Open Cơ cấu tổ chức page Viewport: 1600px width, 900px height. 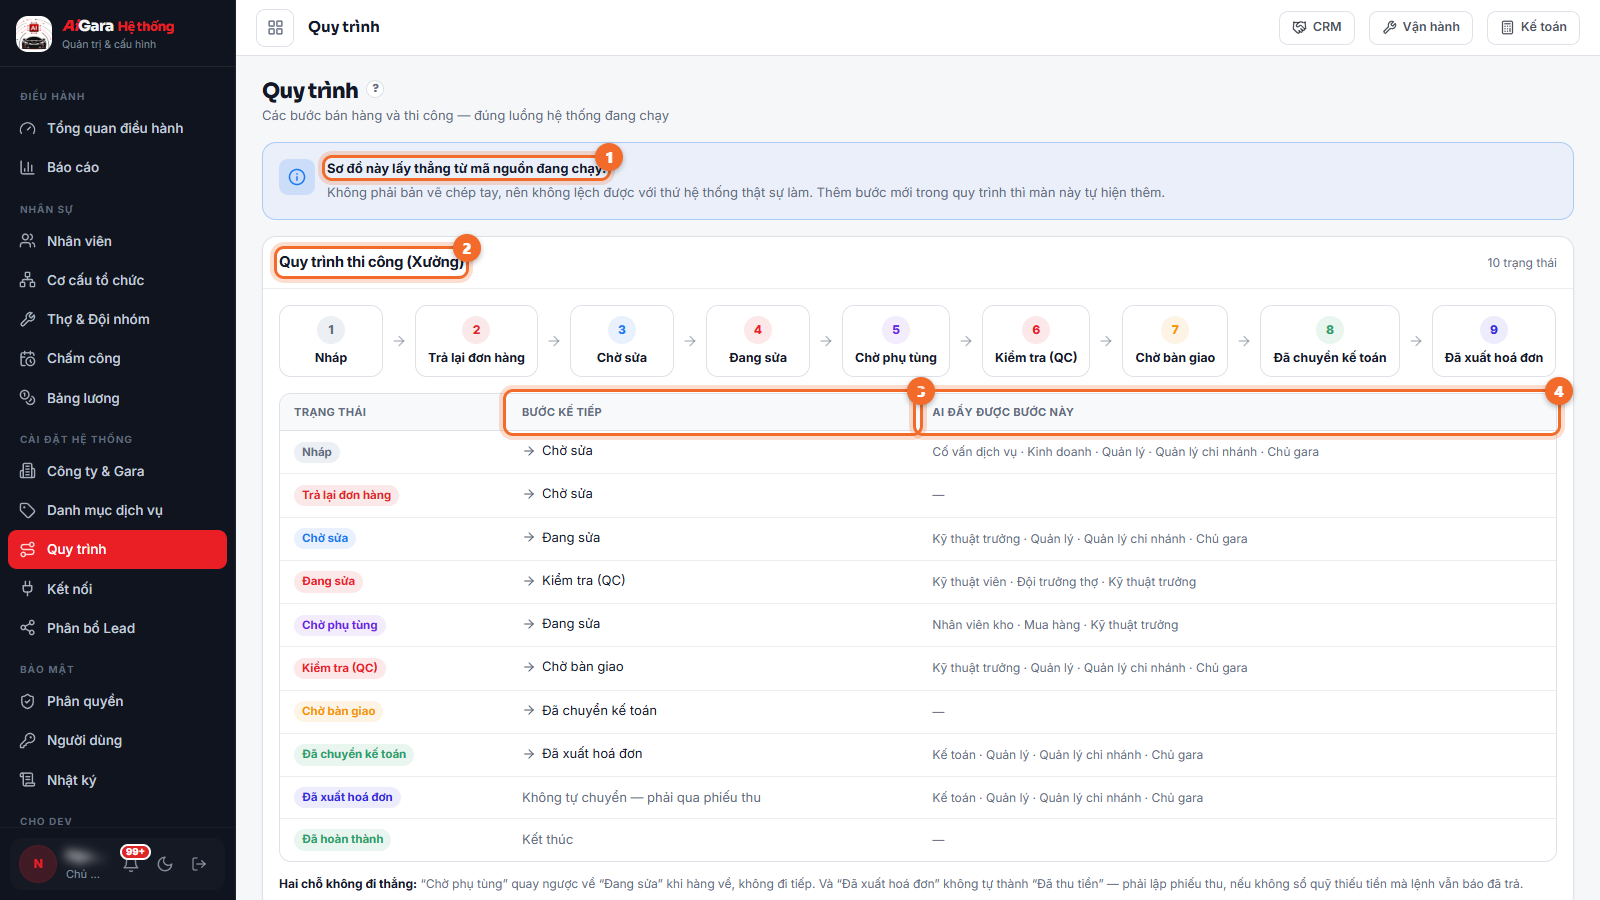117,280
